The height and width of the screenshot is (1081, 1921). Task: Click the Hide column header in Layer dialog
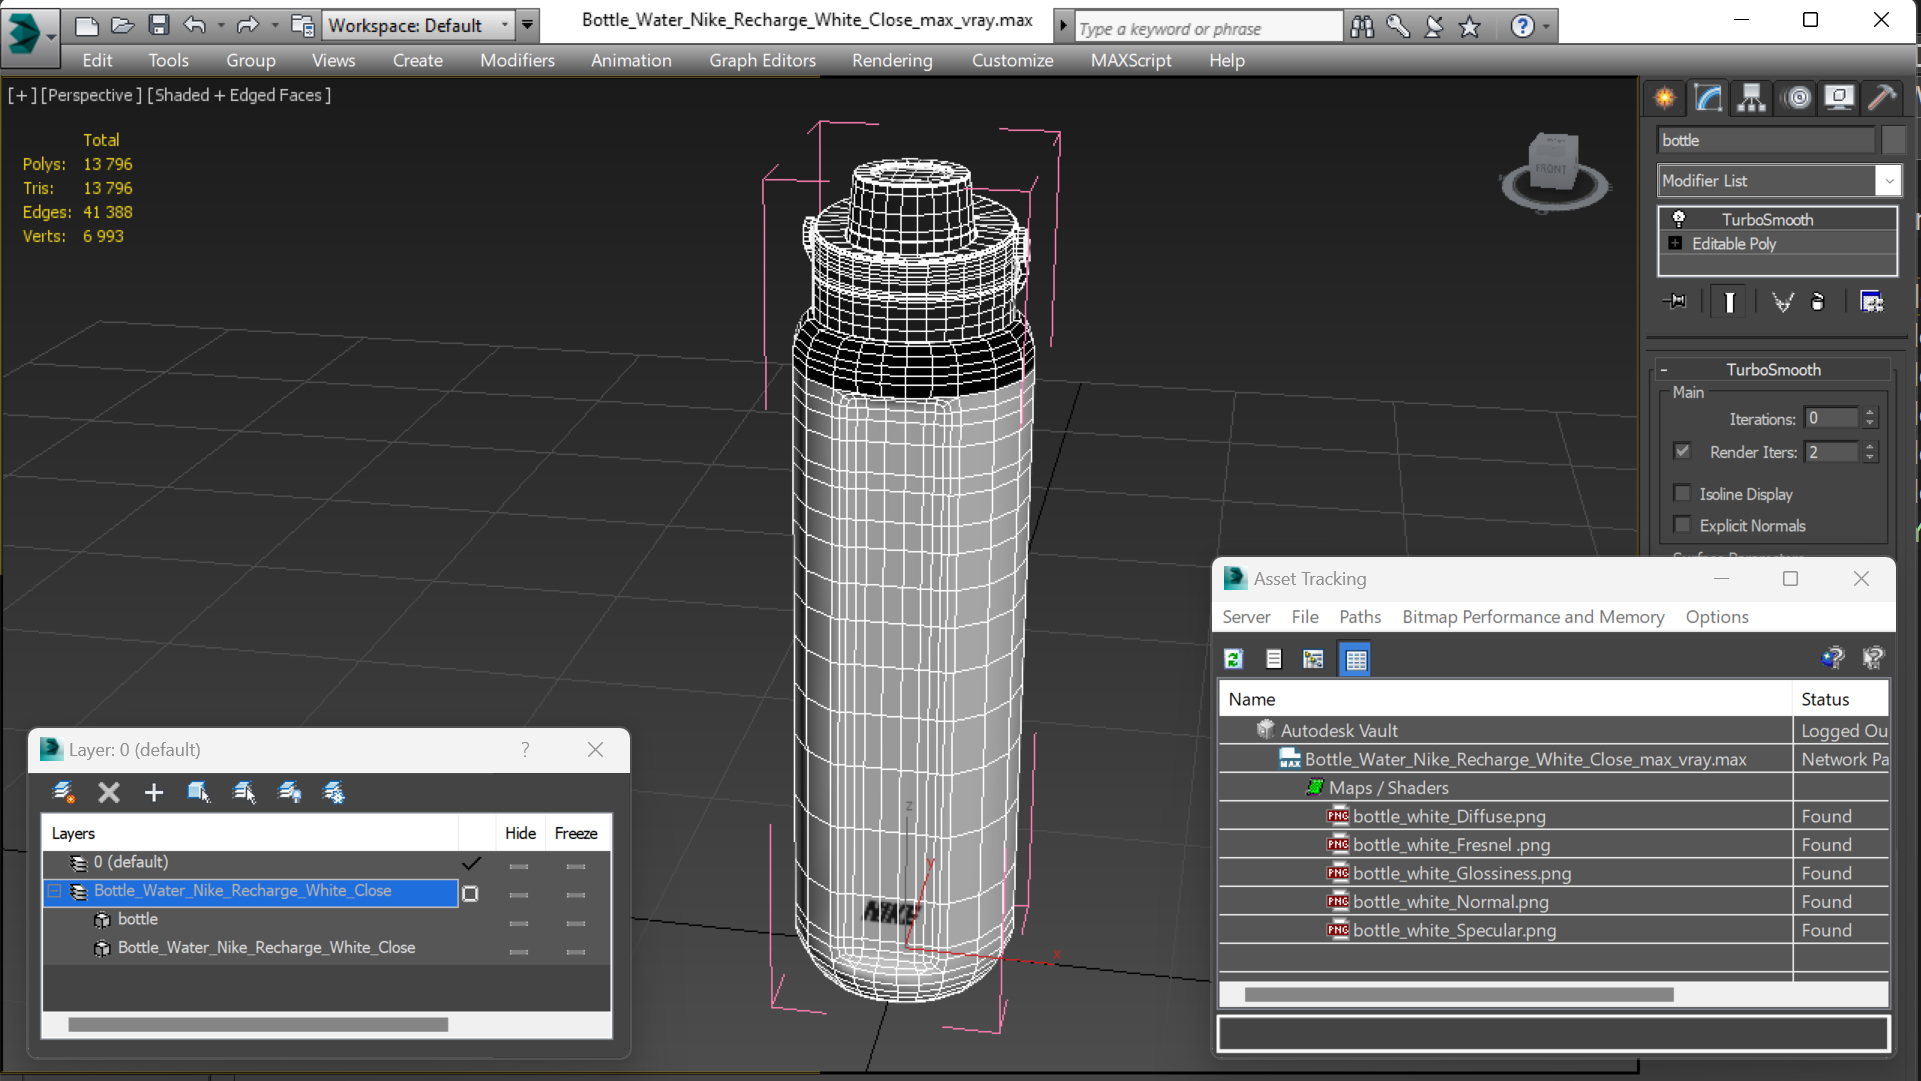pos(520,833)
